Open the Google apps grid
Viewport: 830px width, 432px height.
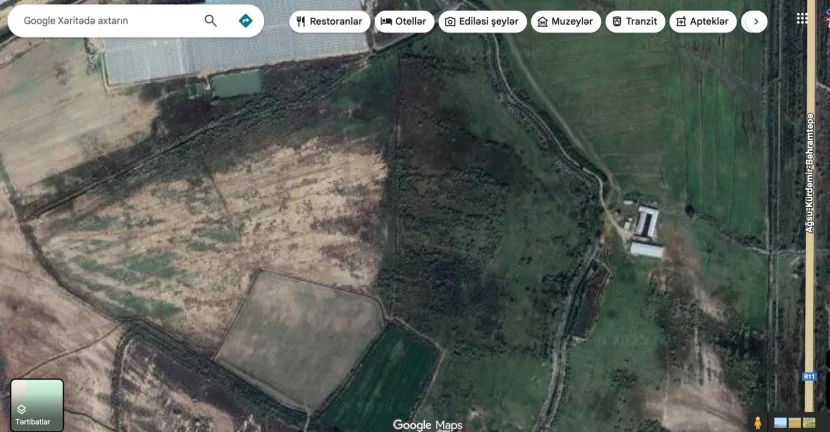pyautogui.click(x=802, y=19)
